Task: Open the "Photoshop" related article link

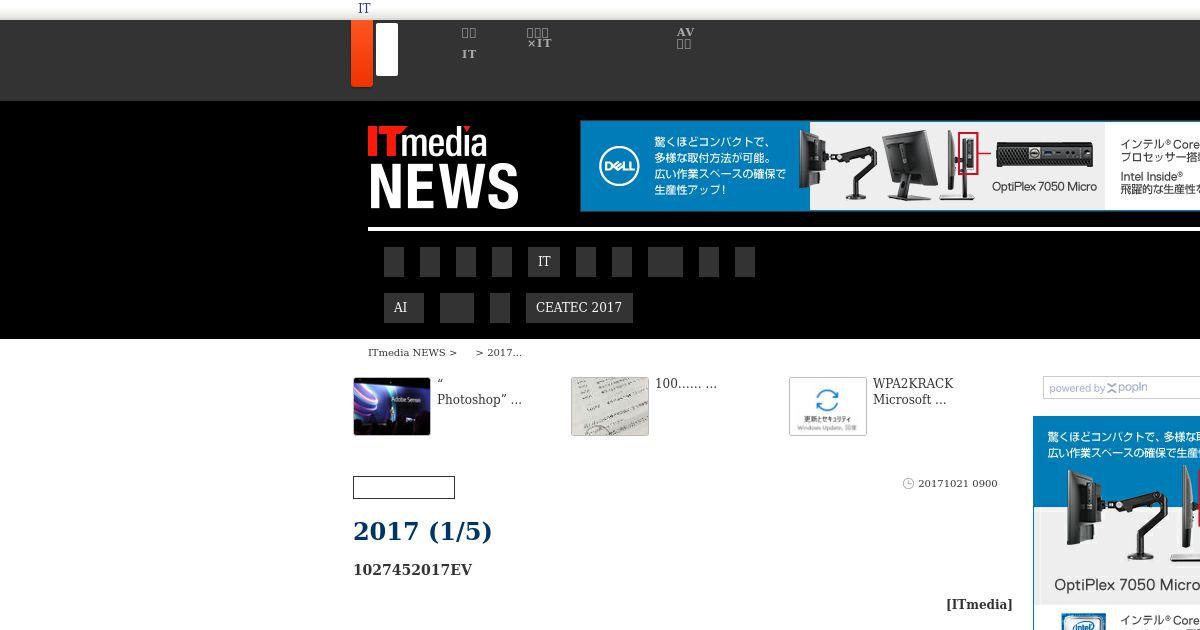Action: pos(479,392)
